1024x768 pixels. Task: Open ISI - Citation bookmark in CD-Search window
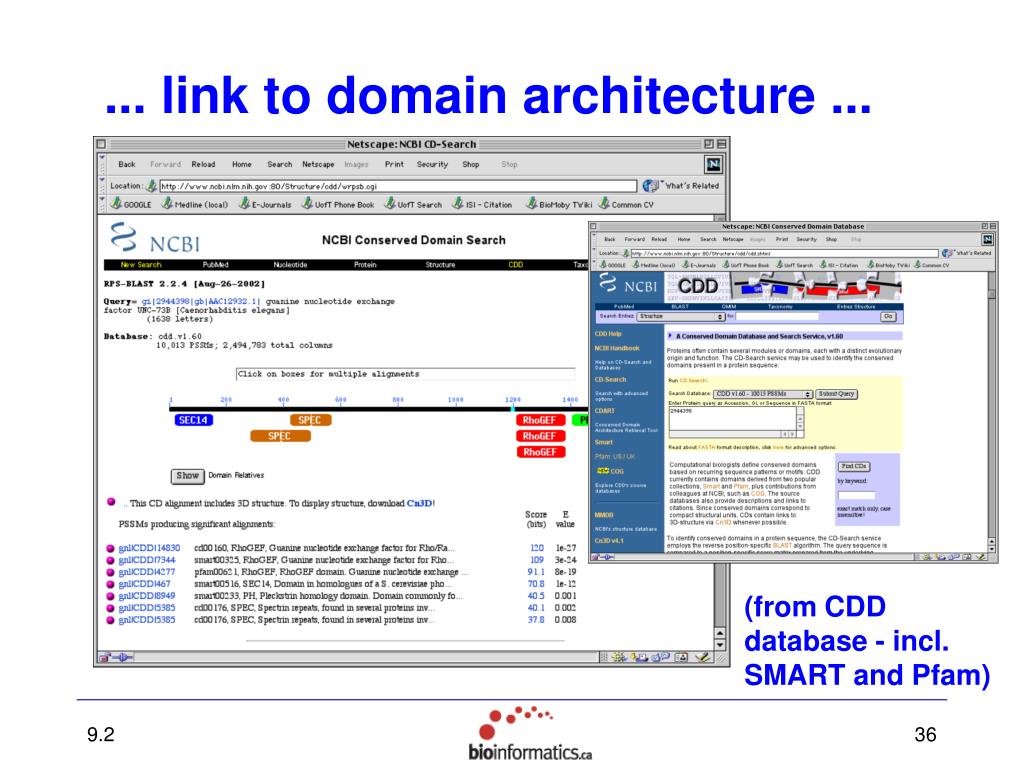(x=483, y=204)
